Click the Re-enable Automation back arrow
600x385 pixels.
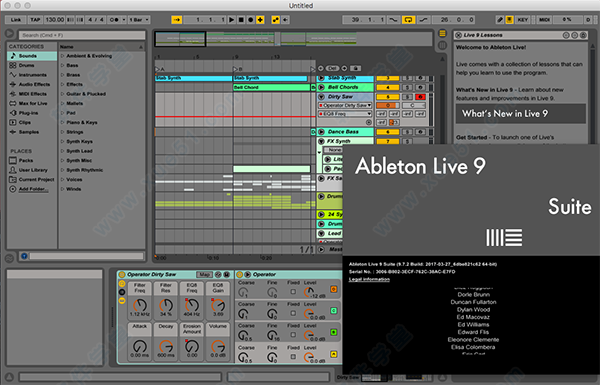(285, 20)
